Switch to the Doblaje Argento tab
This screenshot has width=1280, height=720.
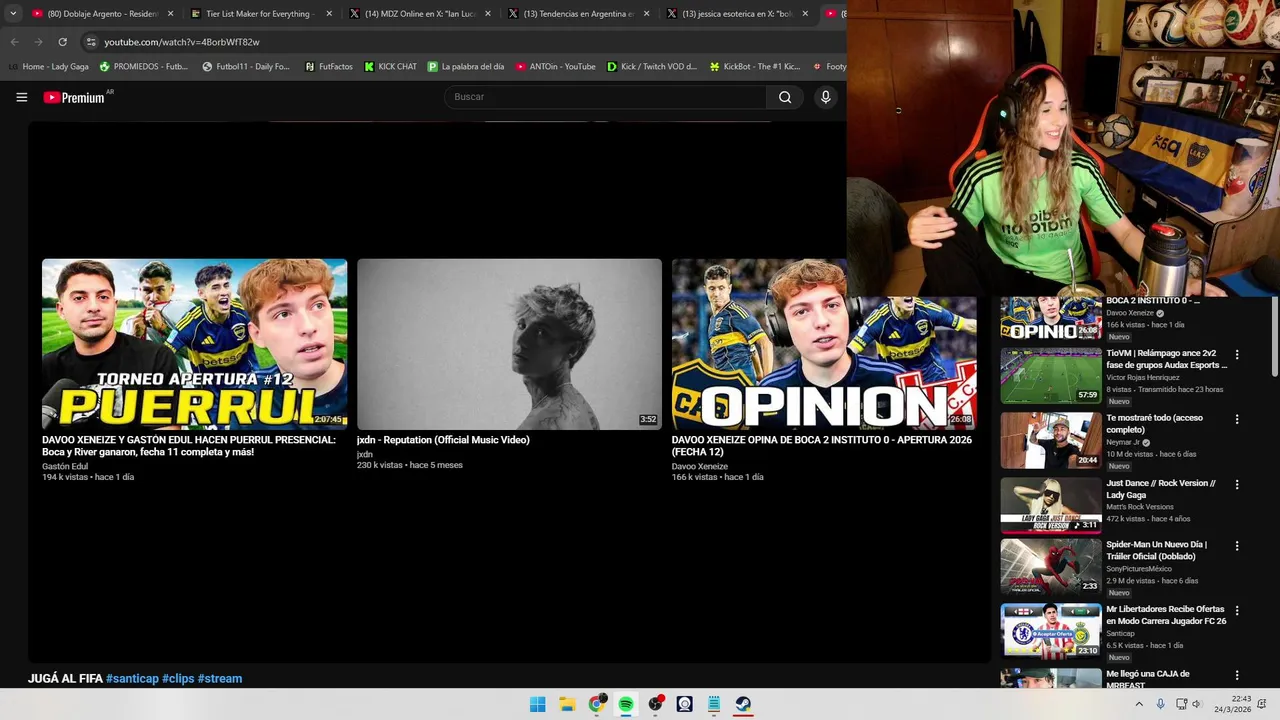(x=100, y=14)
